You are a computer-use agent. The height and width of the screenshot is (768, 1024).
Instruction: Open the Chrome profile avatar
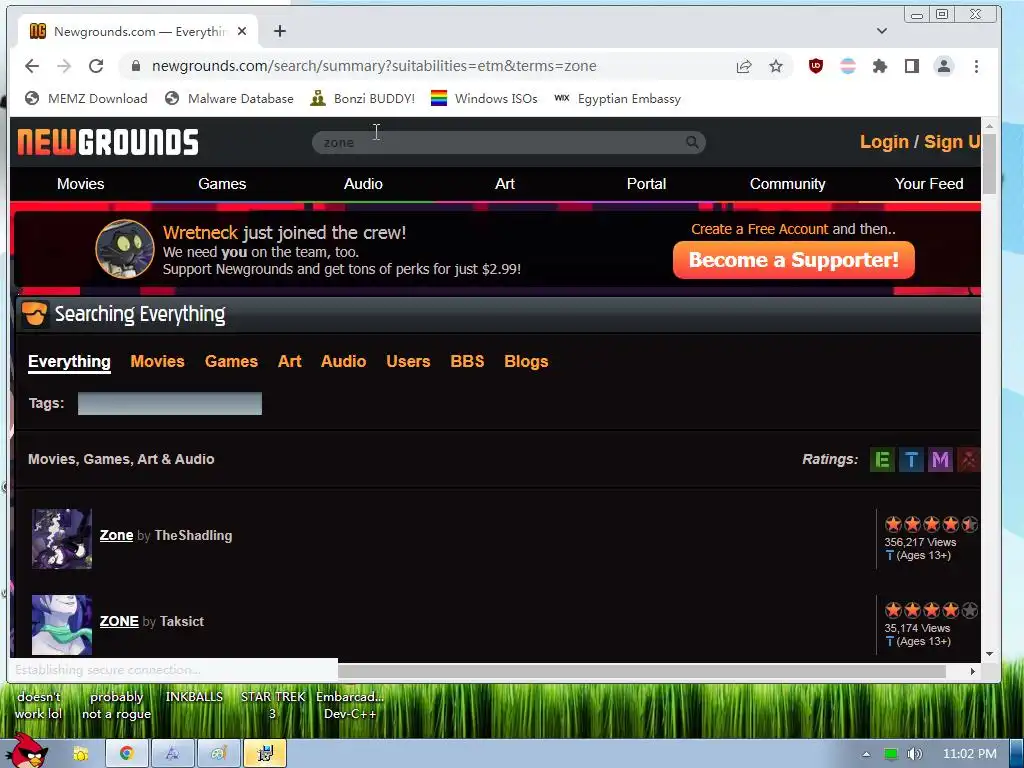[x=944, y=66]
